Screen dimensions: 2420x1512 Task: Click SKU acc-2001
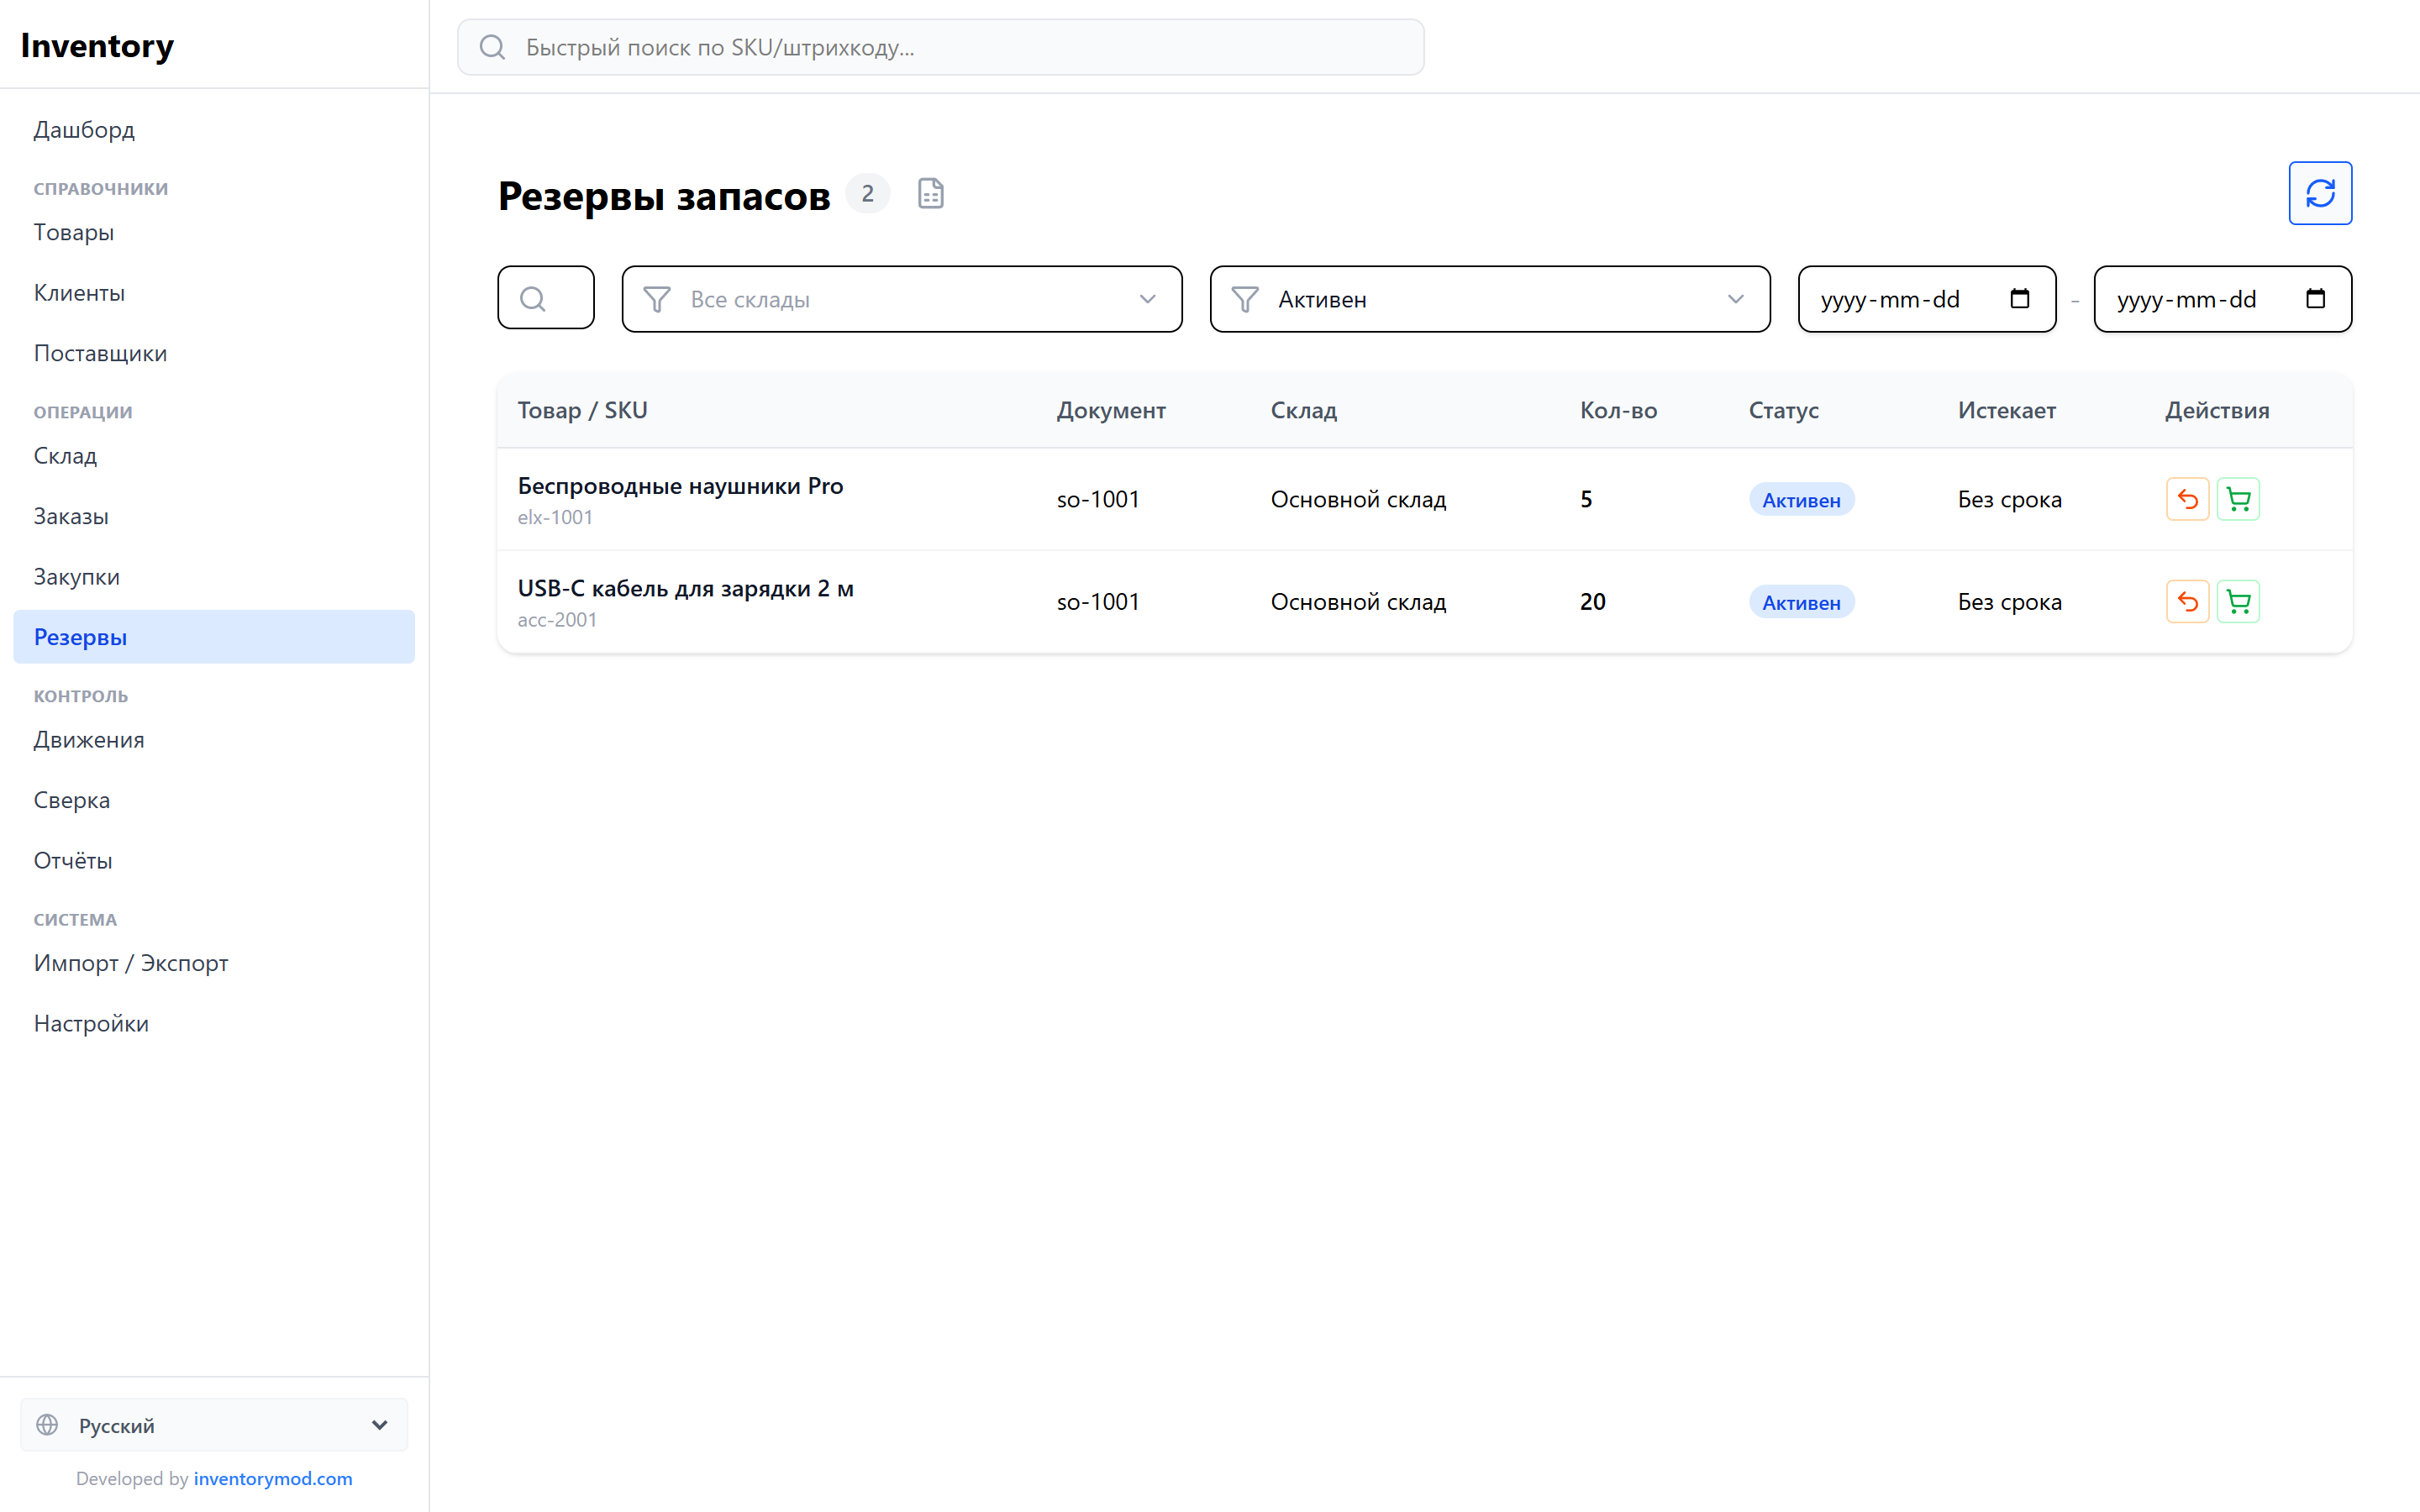[x=557, y=620]
